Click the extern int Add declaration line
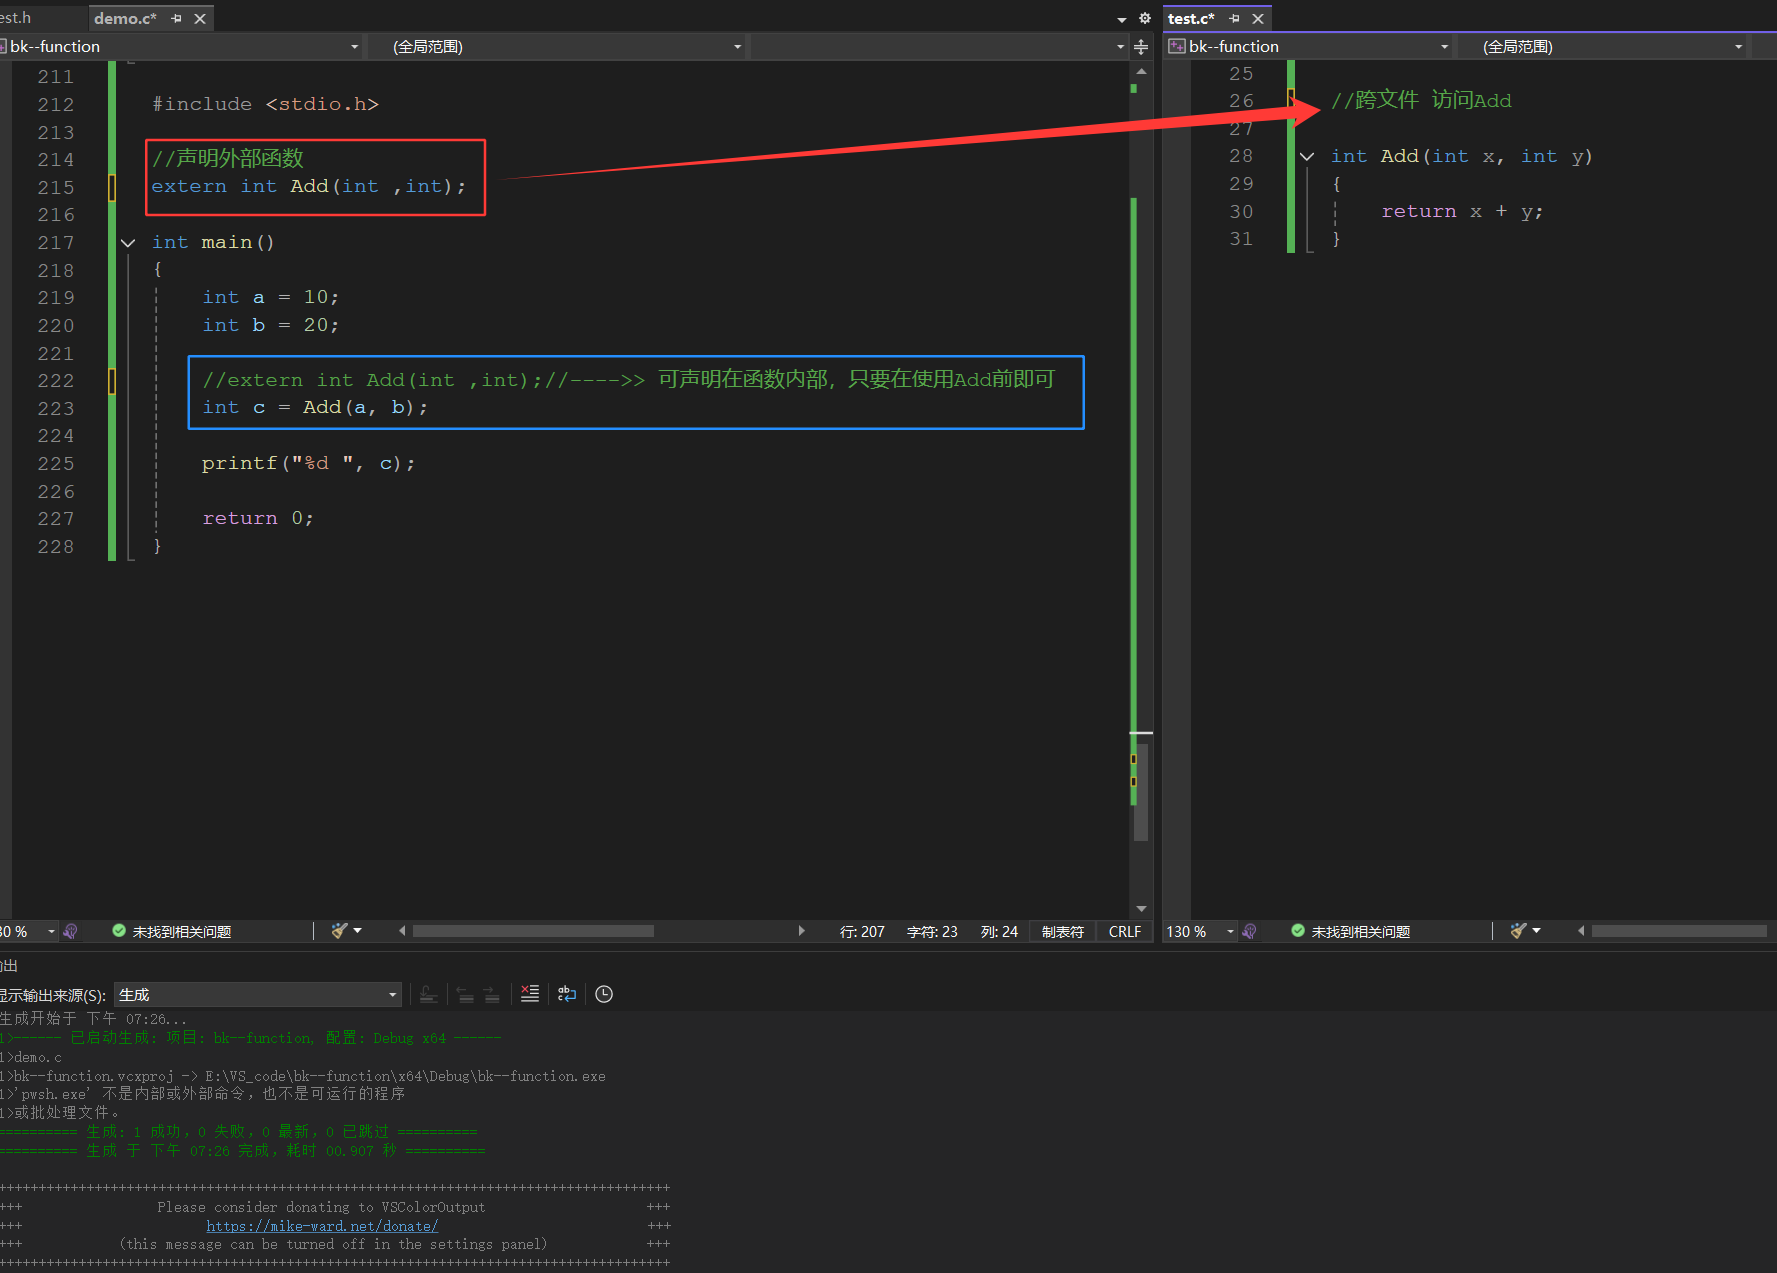This screenshot has height=1273, width=1777. (x=309, y=187)
